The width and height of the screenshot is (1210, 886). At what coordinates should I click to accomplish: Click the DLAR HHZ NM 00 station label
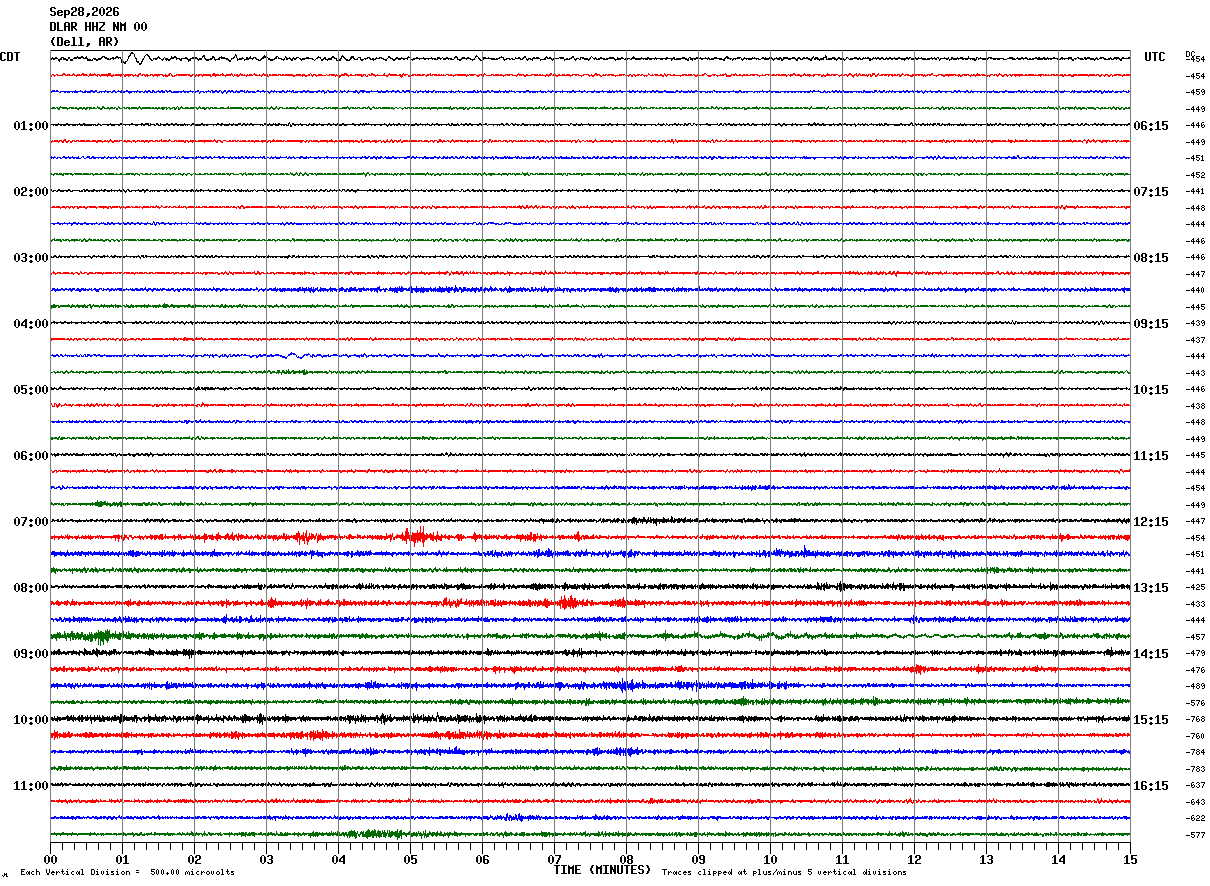click(x=98, y=27)
